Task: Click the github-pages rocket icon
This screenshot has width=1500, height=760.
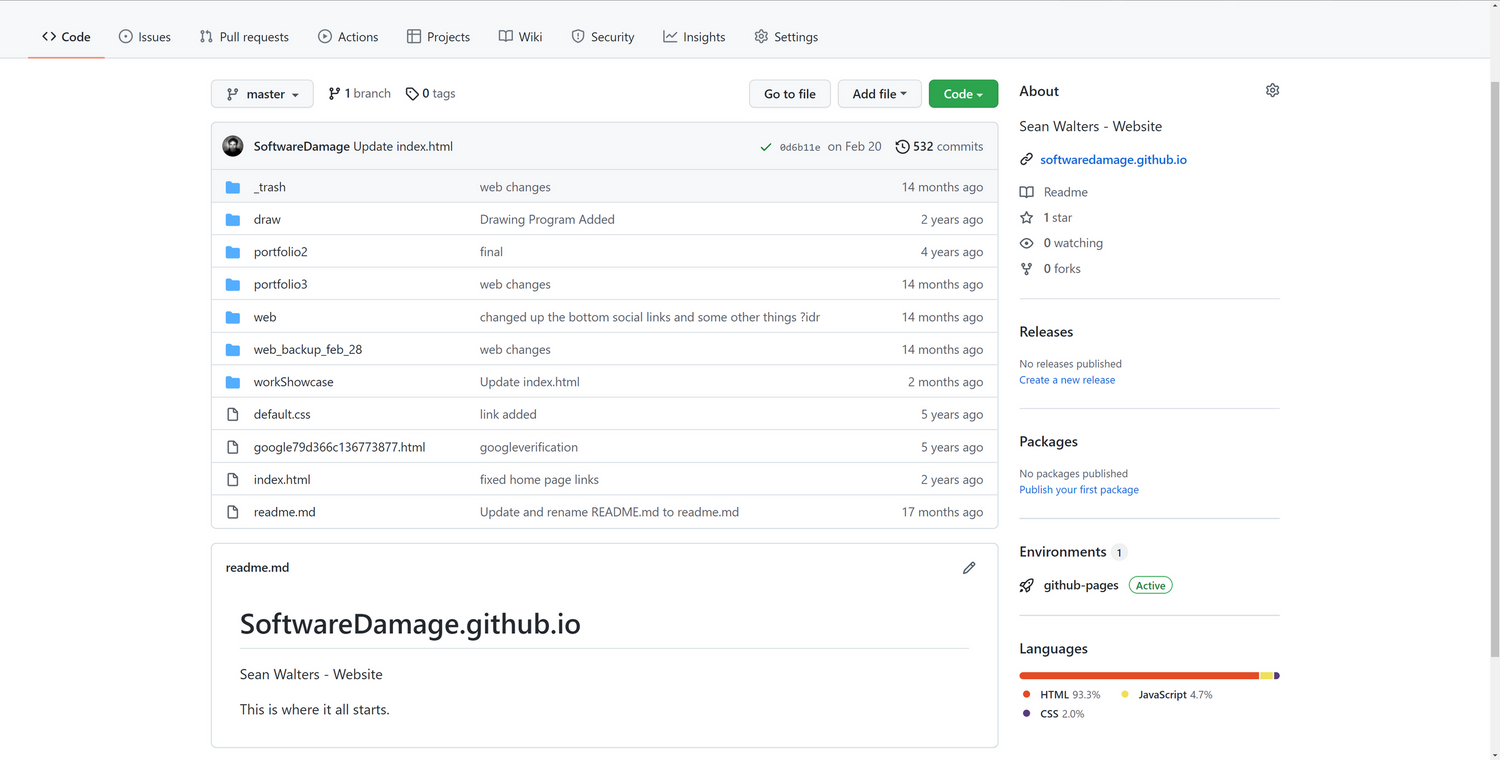Action: tap(1027, 586)
